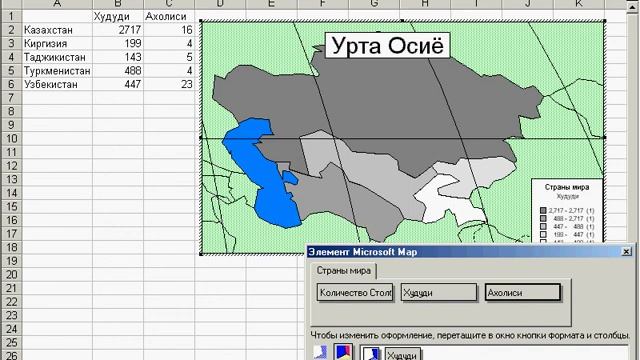Image resolution: width=640 pixels, height=360 pixels.
Task: Select row header 6
Action: click(x=11, y=84)
